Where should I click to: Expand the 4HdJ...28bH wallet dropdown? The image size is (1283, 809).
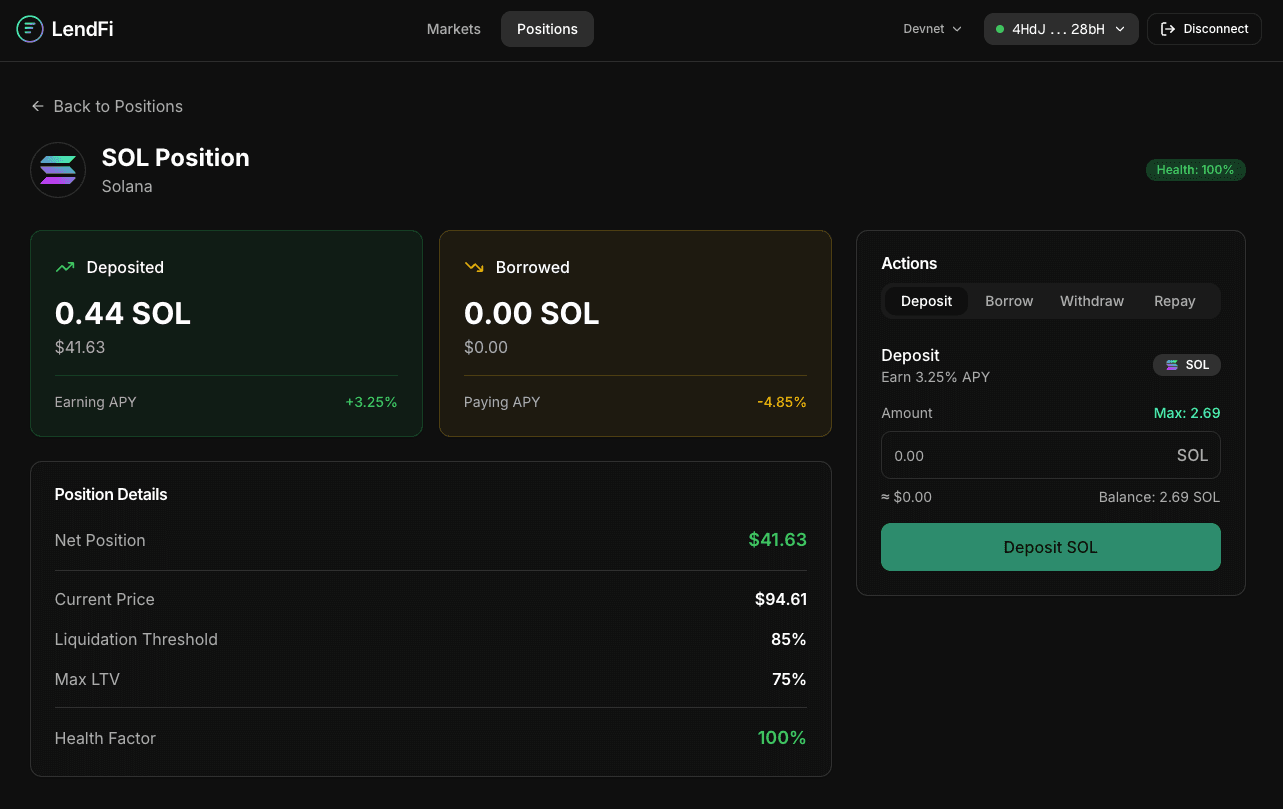[x=1061, y=29]
